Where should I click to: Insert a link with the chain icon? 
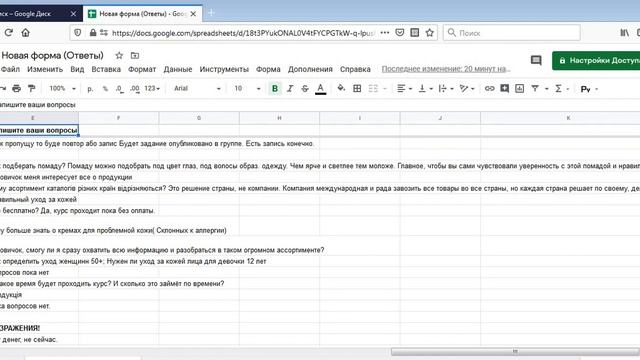489,89
